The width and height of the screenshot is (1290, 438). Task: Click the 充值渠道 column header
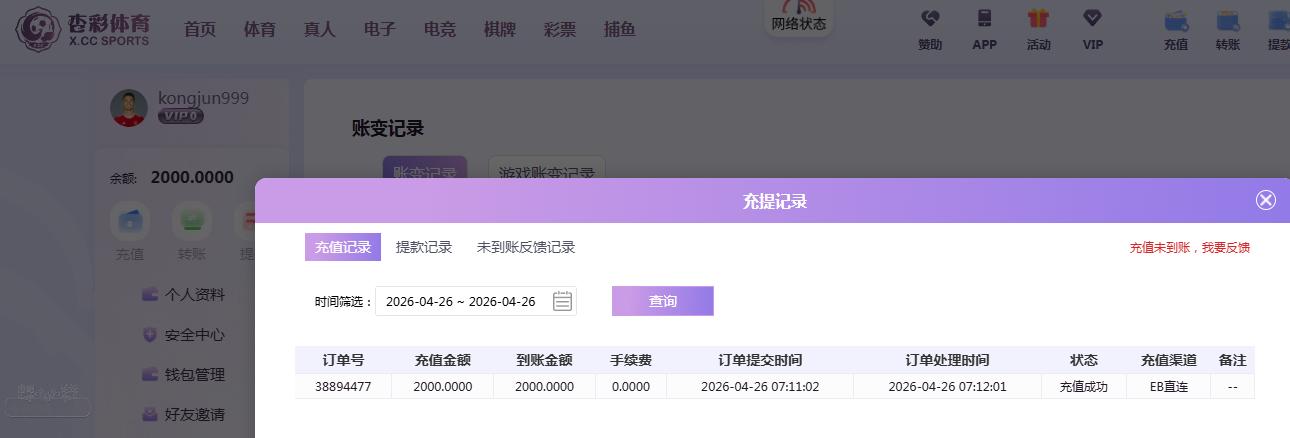1169,360
